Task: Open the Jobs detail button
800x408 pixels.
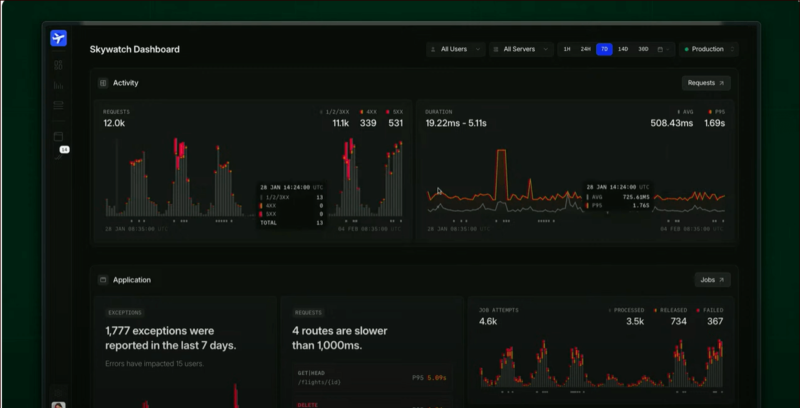Action: pyautogui.click(x=712, y=280)
